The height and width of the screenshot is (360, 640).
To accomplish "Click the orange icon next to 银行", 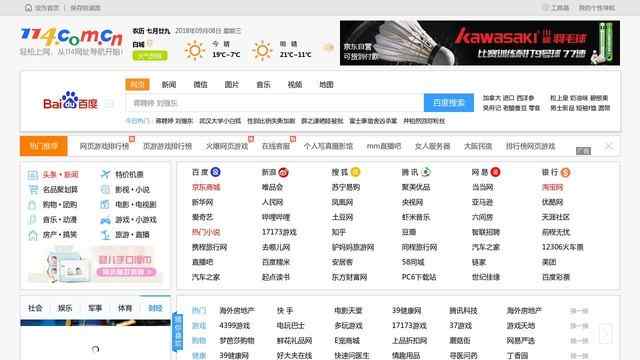I will tap(565, 173).
